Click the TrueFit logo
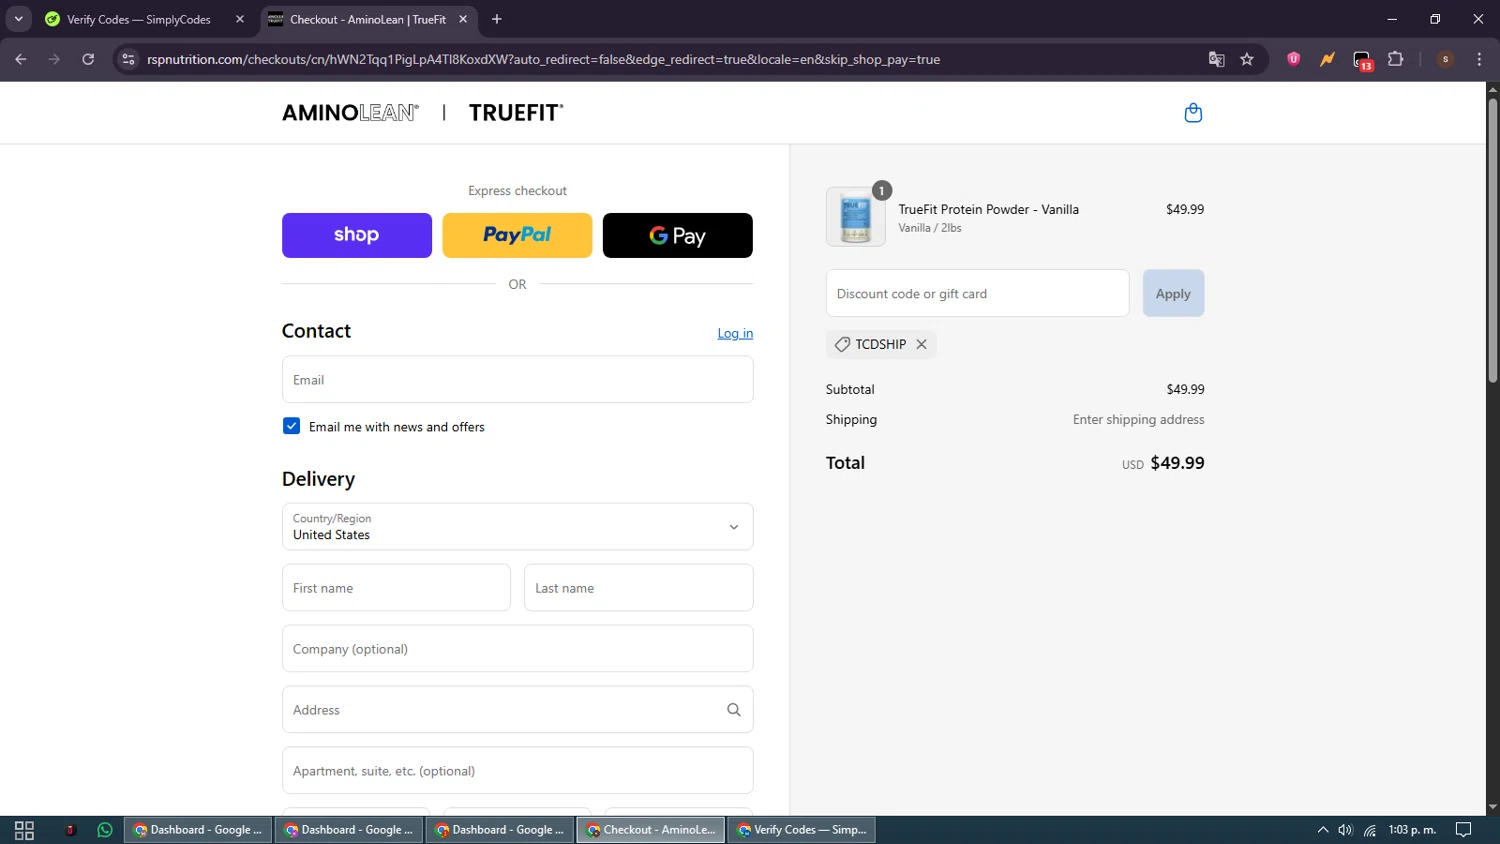The height and width of the screenshot is (844, 1500). tap(516, 113)
